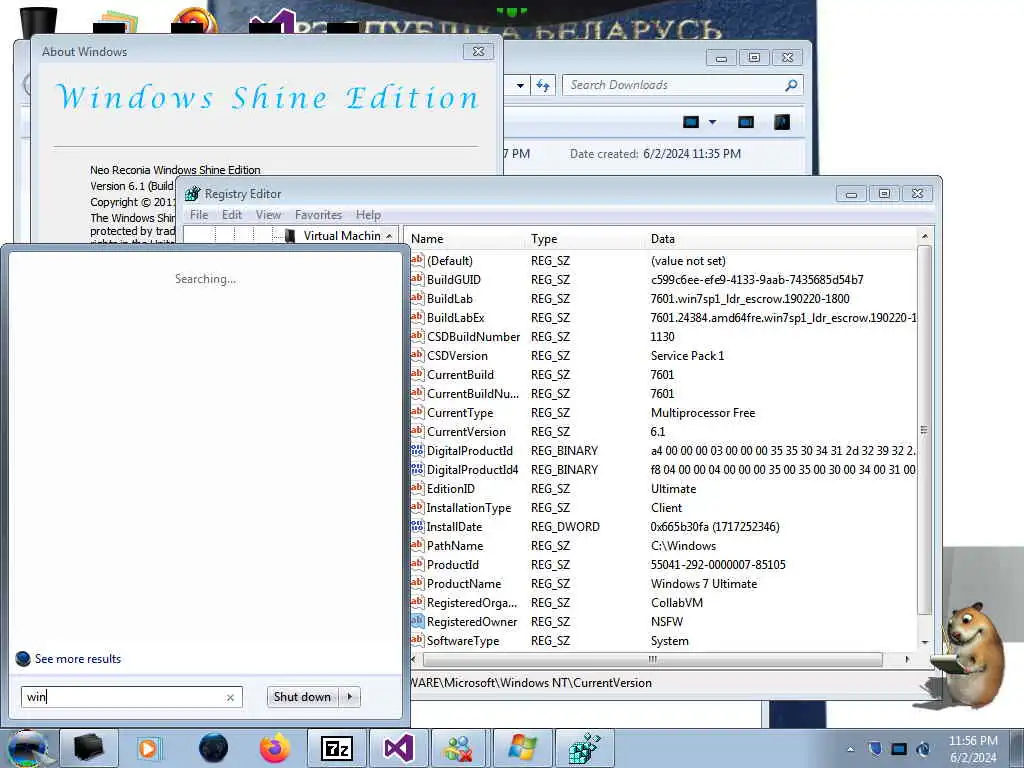This screenshot has height=768, width=1024.
Task: Open the view options dropdown arrow in Explorer
Action: click(x=712, y=122)
